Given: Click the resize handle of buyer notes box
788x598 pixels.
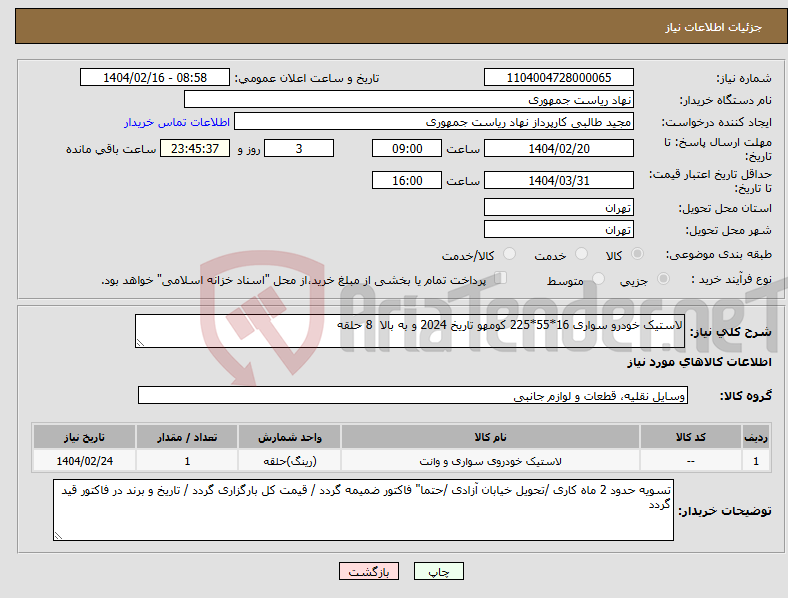Looking at the screenshot, I should (58, 536).
